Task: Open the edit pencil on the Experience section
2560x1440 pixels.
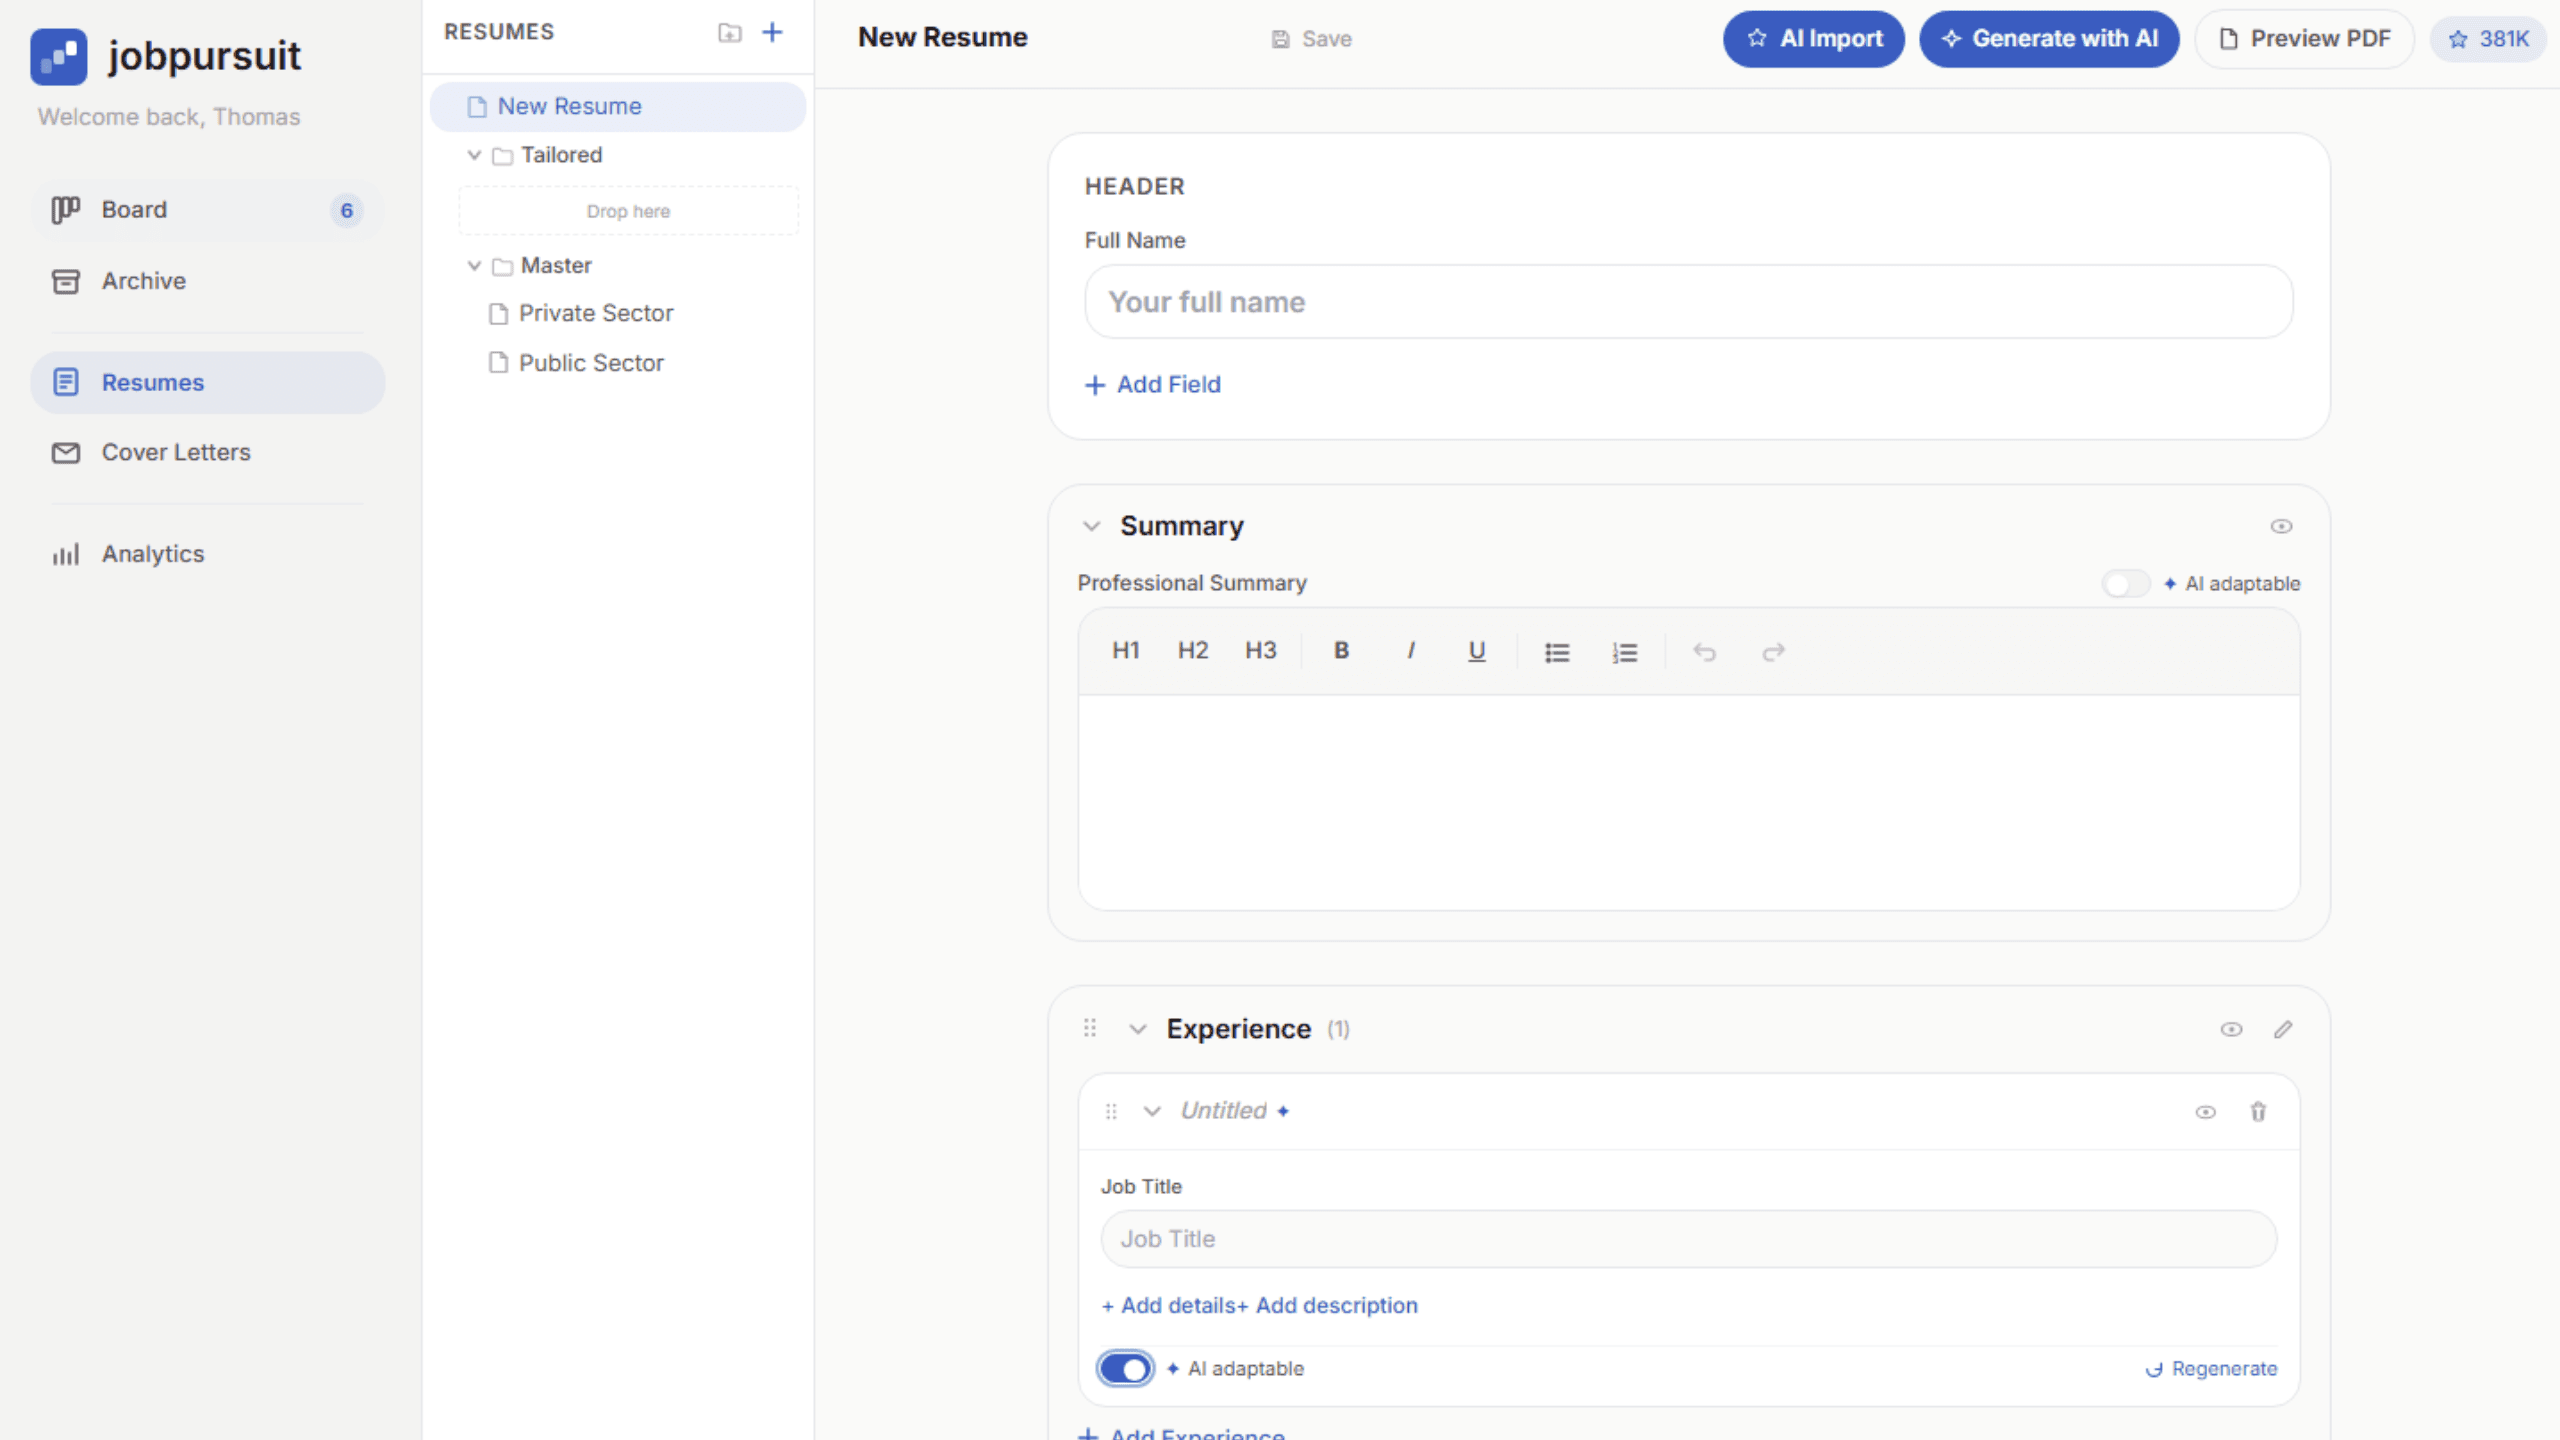Action: (x=2283, y=1029)
